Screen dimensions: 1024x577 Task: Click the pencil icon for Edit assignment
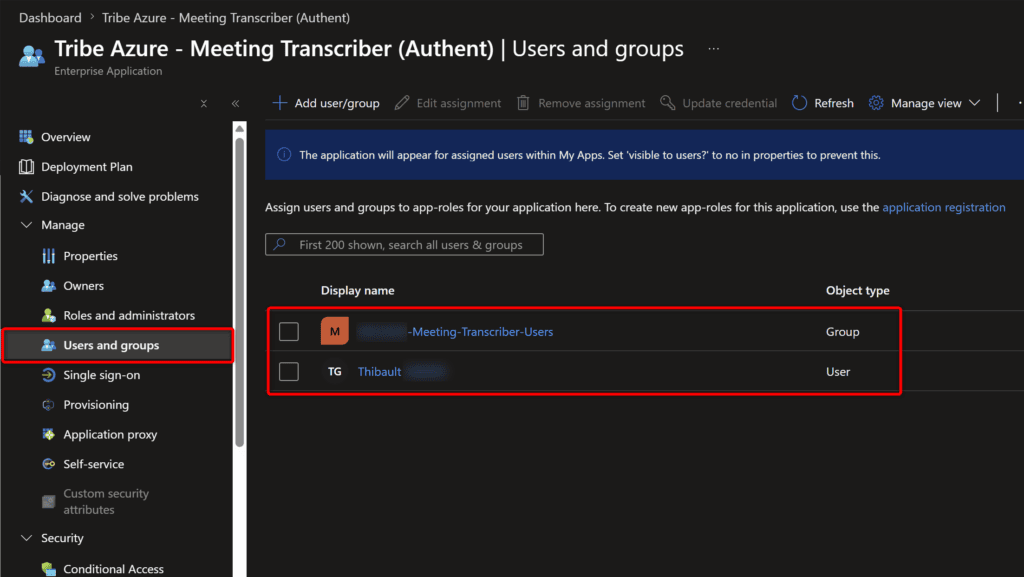click(402, 103)
